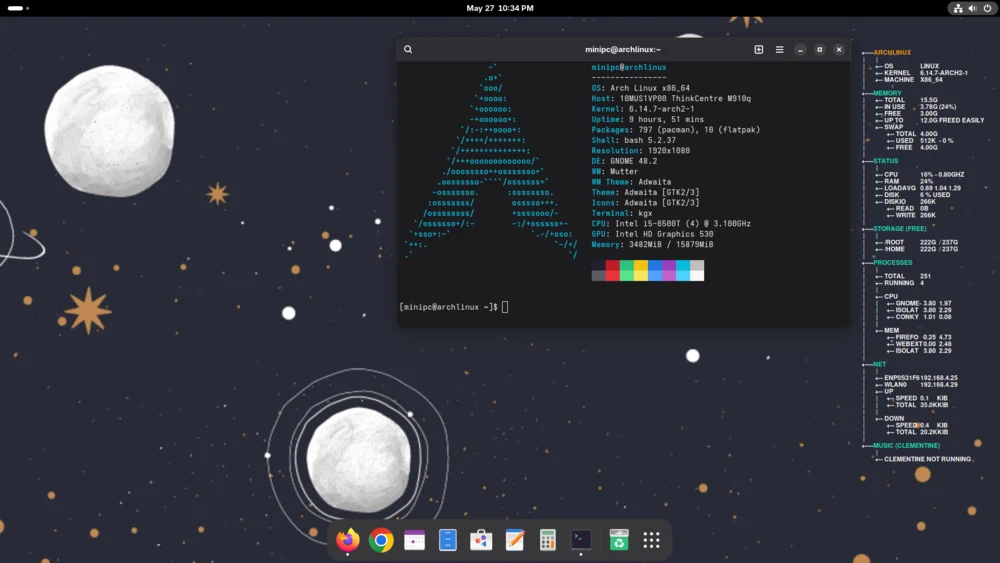The image size is (1000, 563).
Task: Click the 'GPU: Intel HD Graphics 530' line
Action: tap(652, 234)
